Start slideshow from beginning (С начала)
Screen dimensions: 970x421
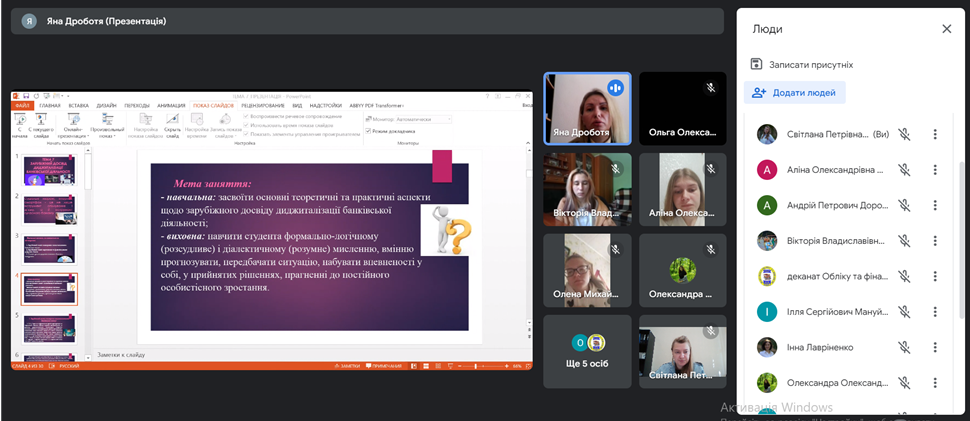pyautogui.click(x=20, y=124)
